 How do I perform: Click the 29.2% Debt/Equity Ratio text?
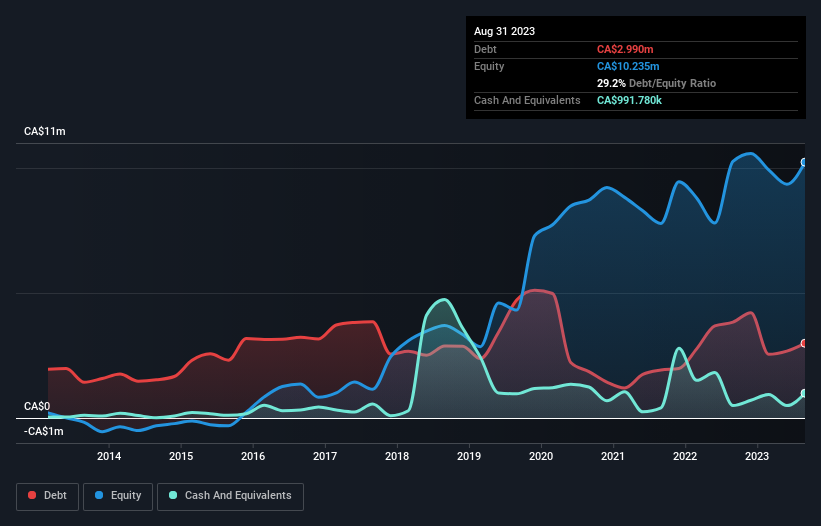pyautogui.click(x=656, y=83)
